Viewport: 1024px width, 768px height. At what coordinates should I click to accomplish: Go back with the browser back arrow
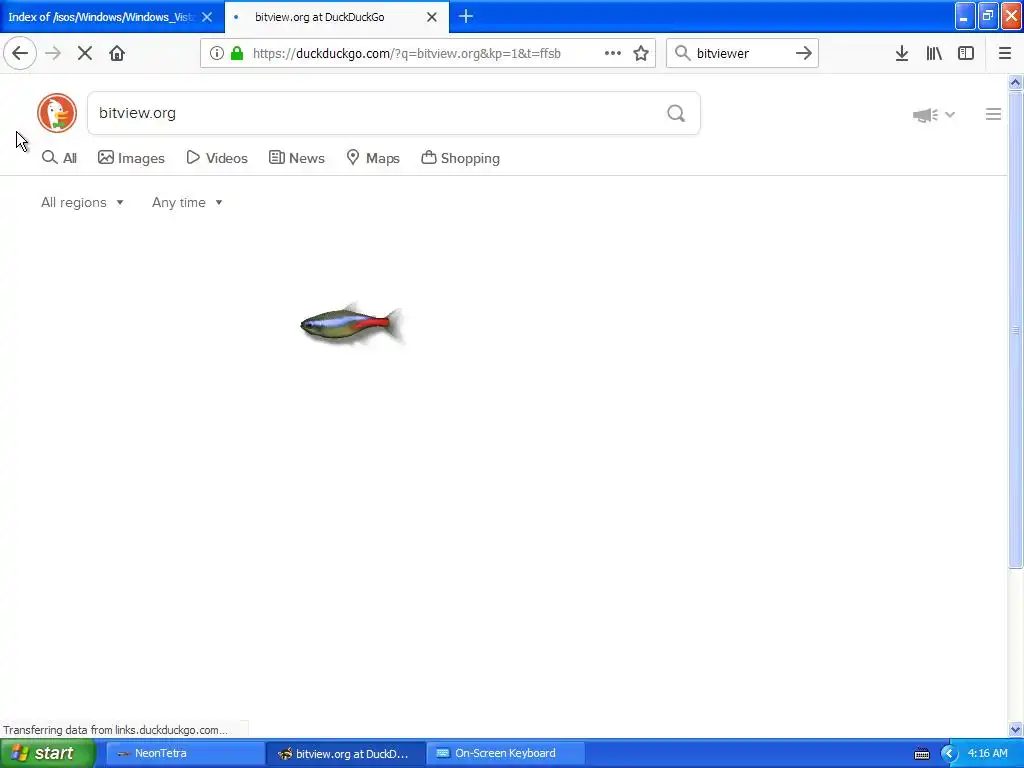[20, 54]
